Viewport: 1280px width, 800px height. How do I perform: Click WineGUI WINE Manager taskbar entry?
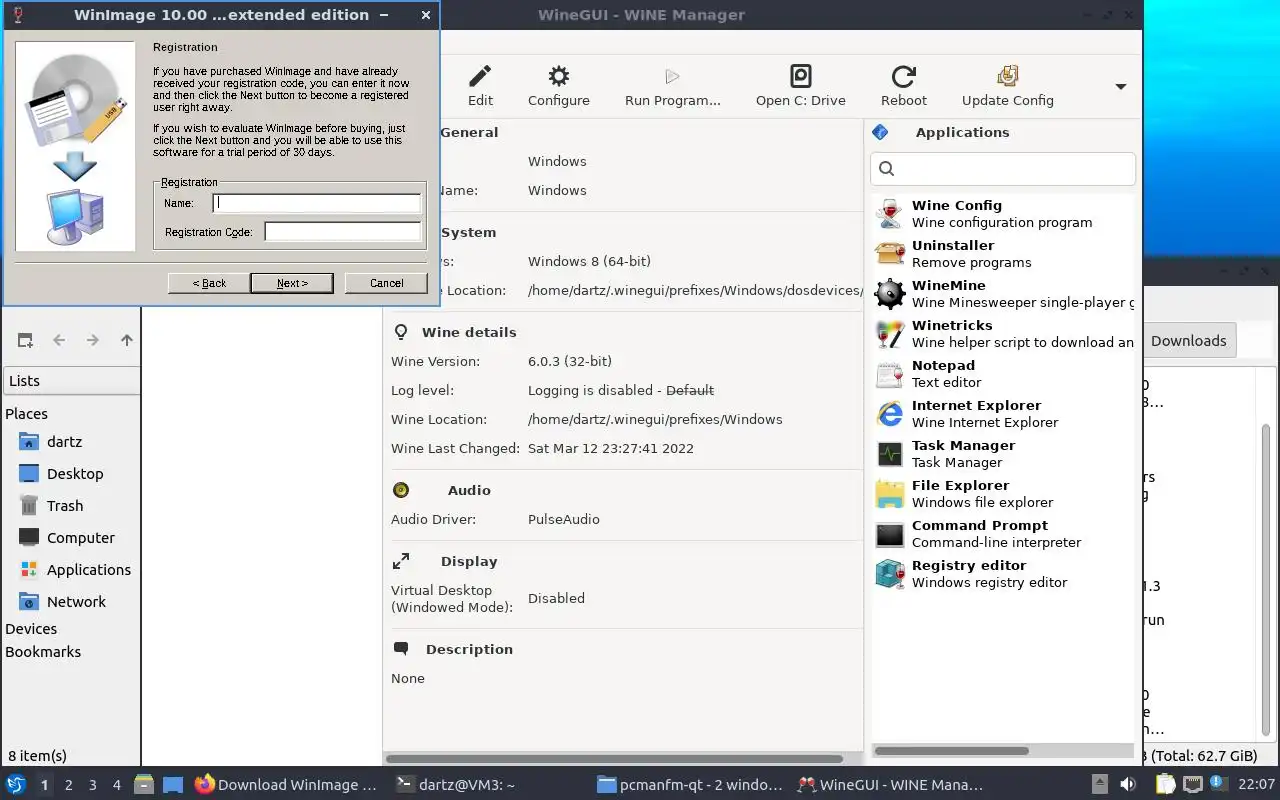tap(891, 785)
